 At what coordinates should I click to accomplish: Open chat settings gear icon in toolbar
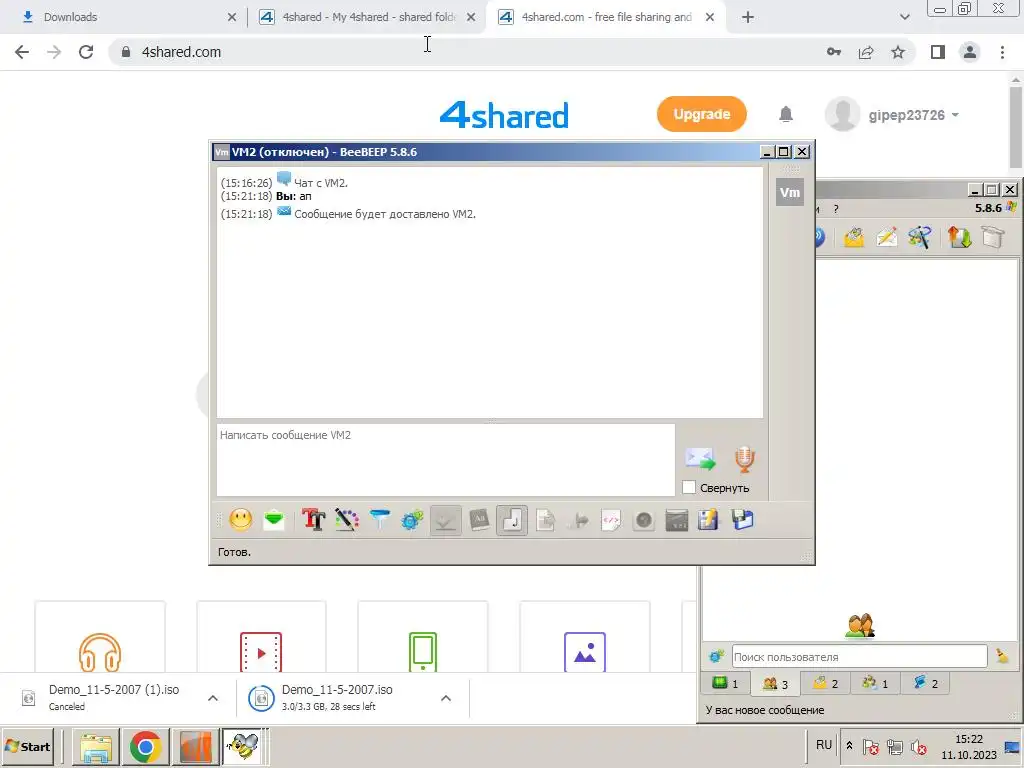412,520
